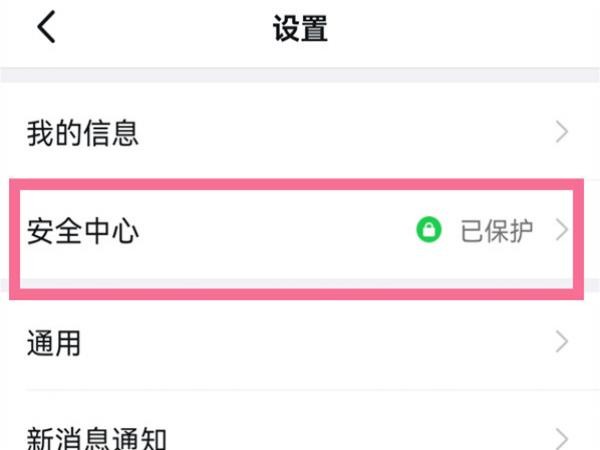Go back using the top-left arrow

click(x=46, y=27)
